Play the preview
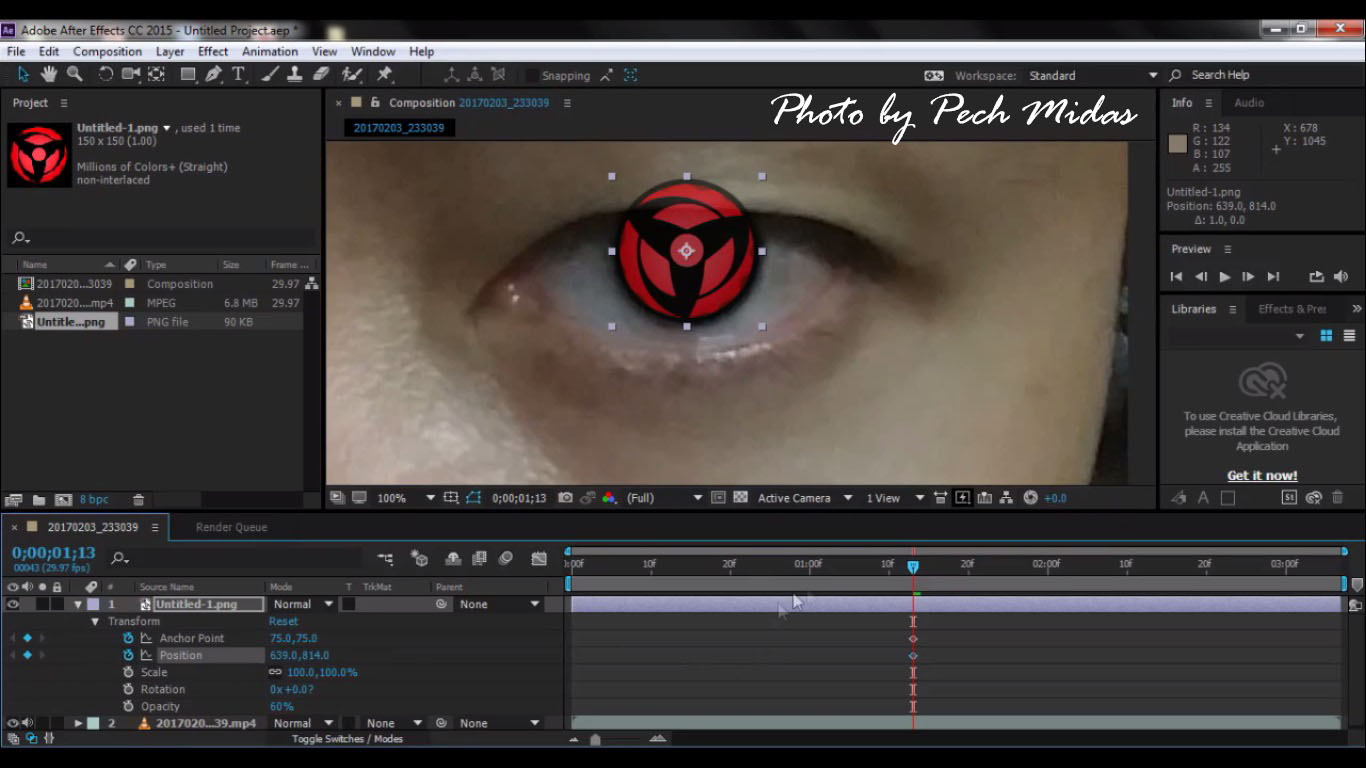This screenshot has width=1366, height=768. pos(1224,277)
